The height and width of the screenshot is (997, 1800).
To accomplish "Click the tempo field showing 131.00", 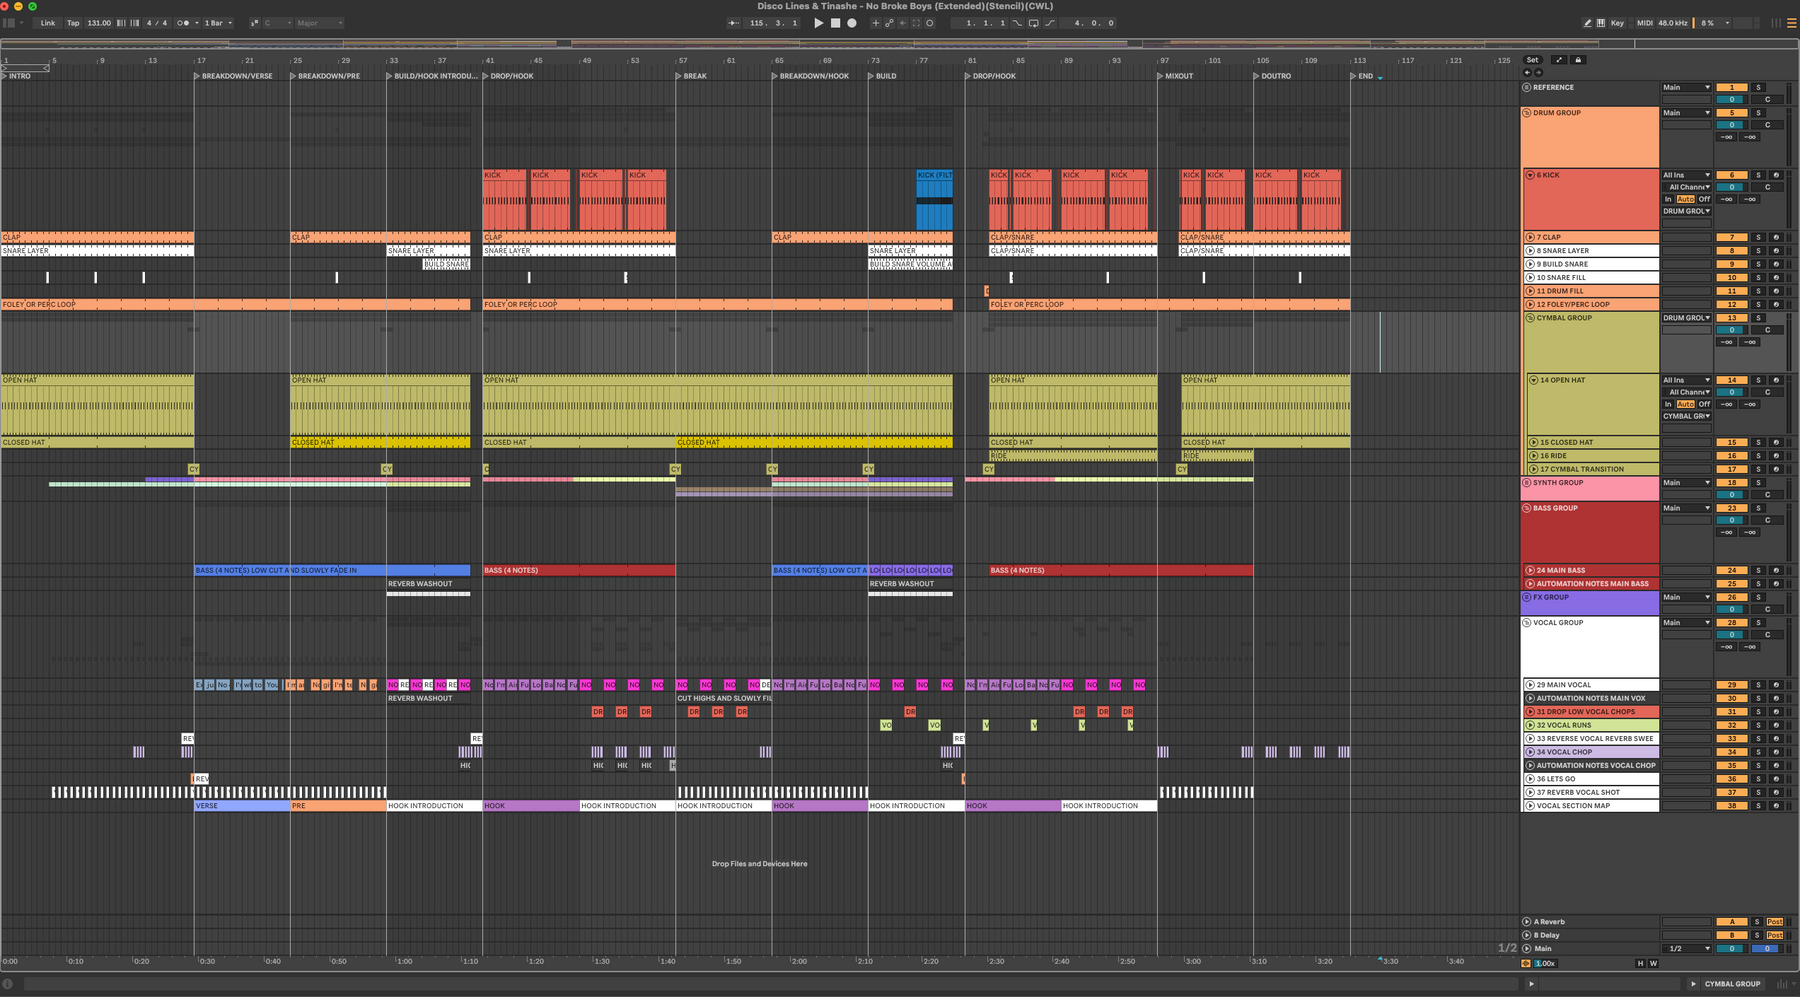I will click(x=99, y=23).
